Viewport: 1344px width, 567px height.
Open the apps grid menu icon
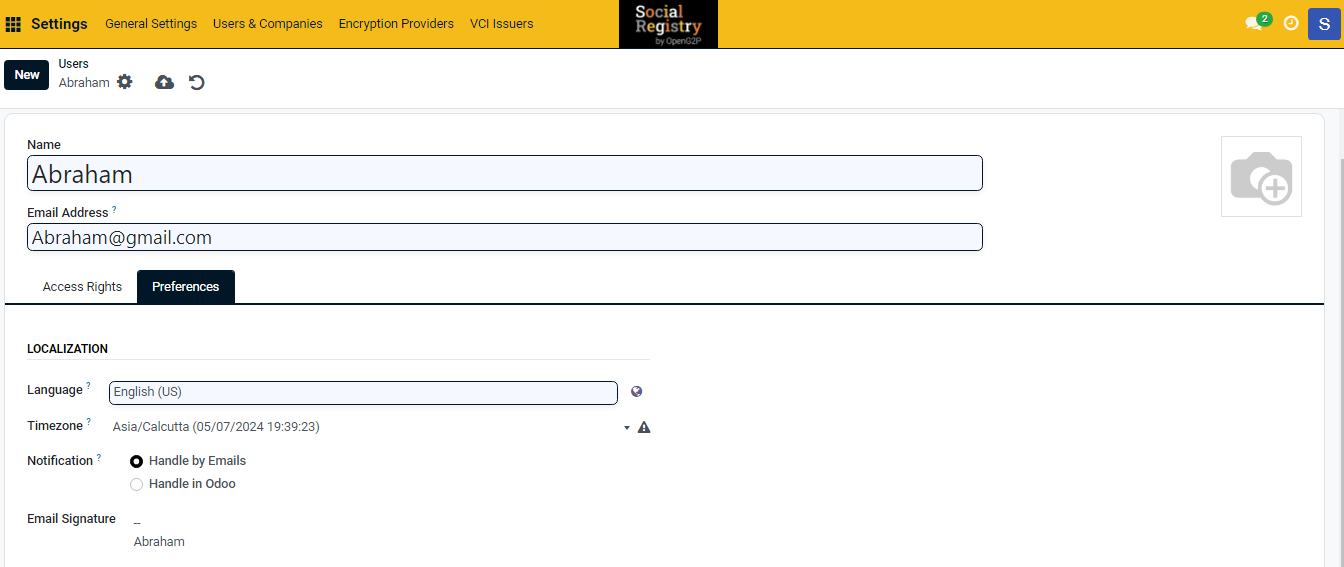(x=14, y=24)
